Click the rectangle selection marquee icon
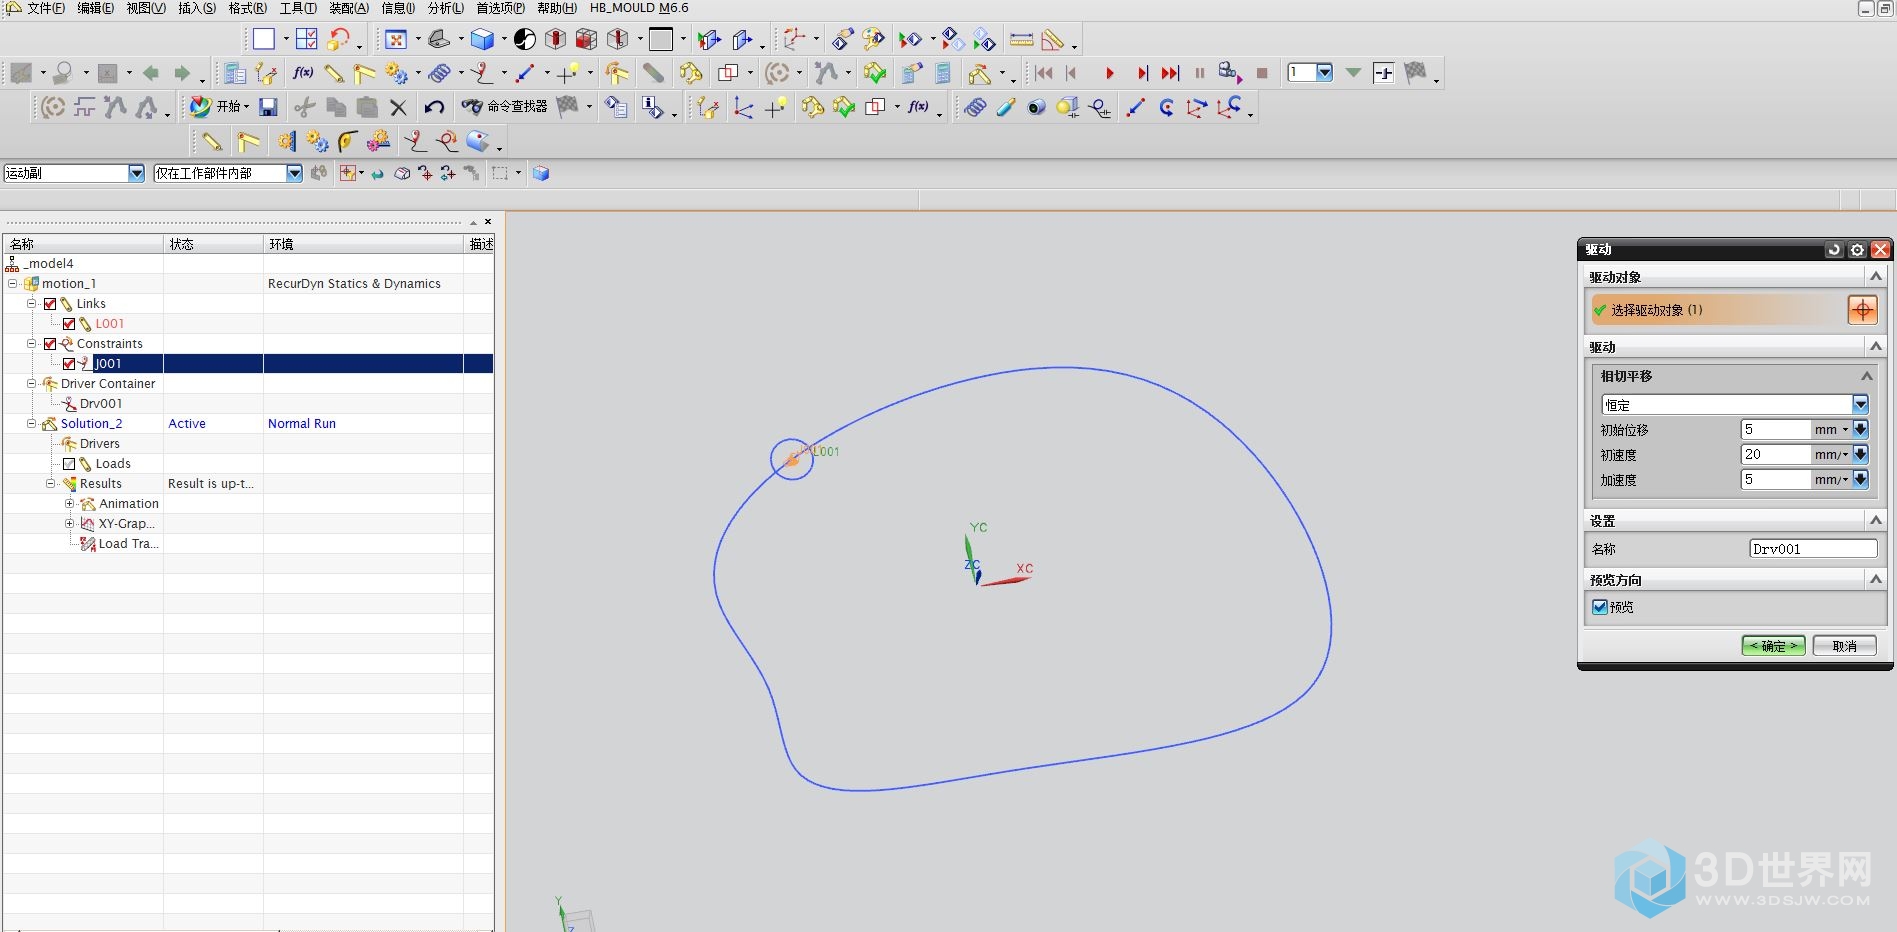 tap(500, 173)
